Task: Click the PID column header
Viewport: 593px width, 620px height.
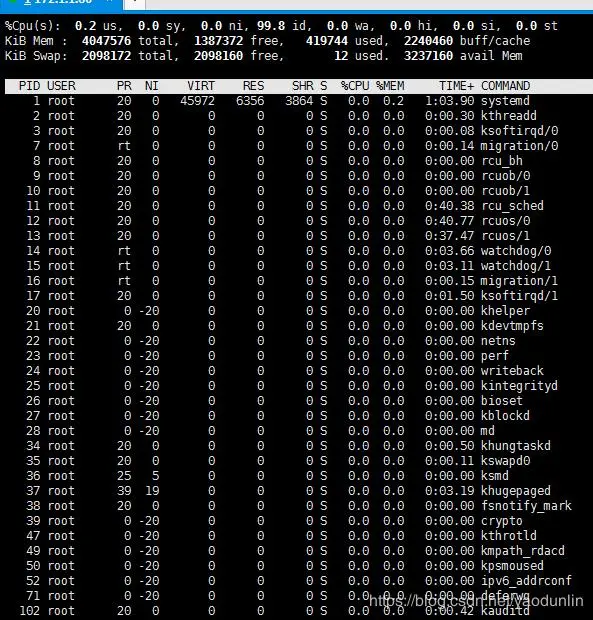Action: [30, 86]
